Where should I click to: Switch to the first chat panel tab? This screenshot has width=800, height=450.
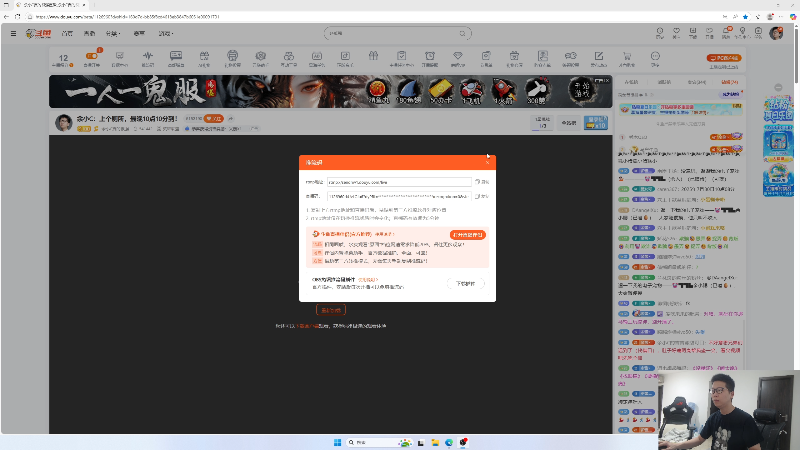click(x=632, y=82)
